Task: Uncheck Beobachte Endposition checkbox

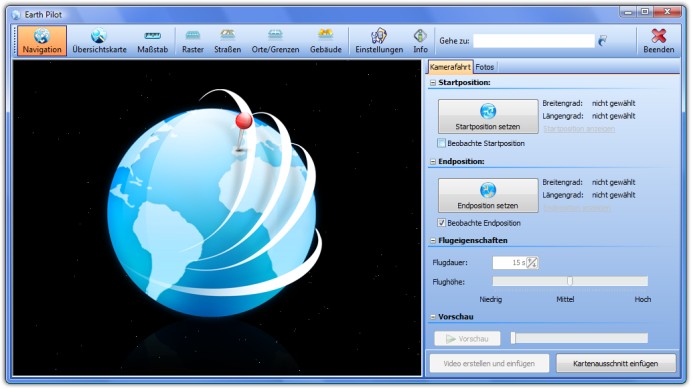Action: click(x=441, y=223)
